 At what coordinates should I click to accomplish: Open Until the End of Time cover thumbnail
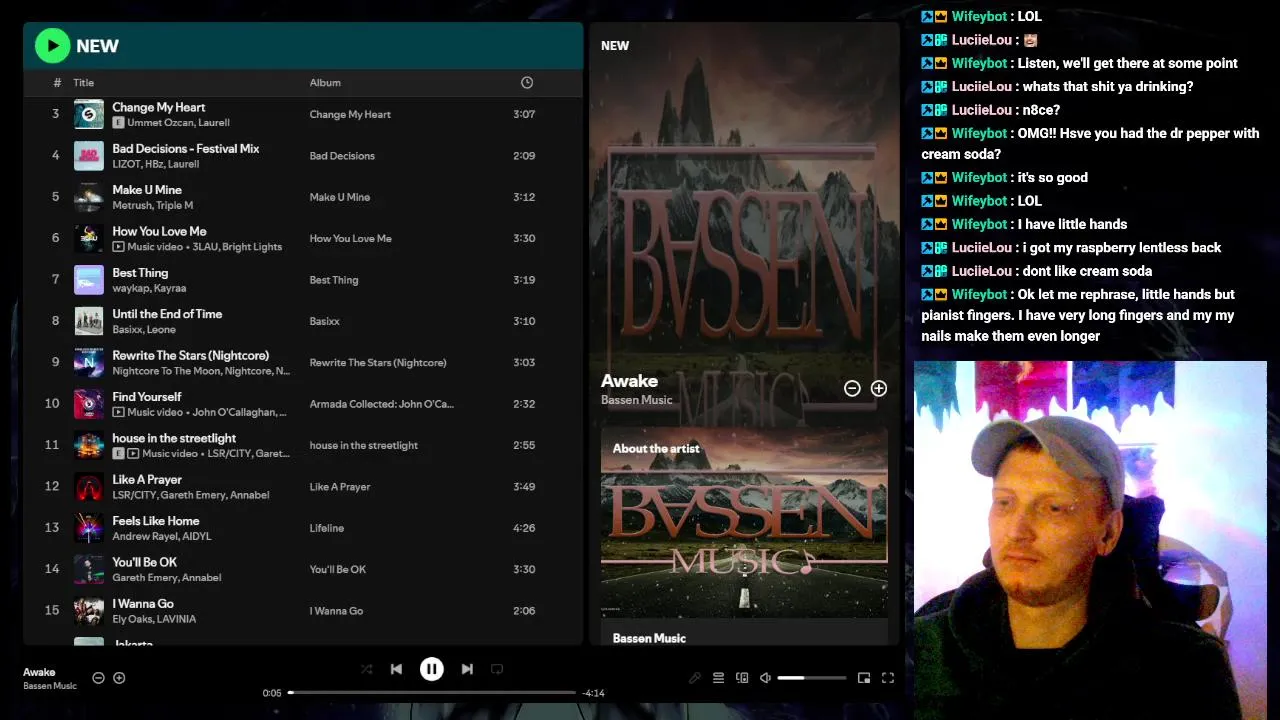pos(89,321)
